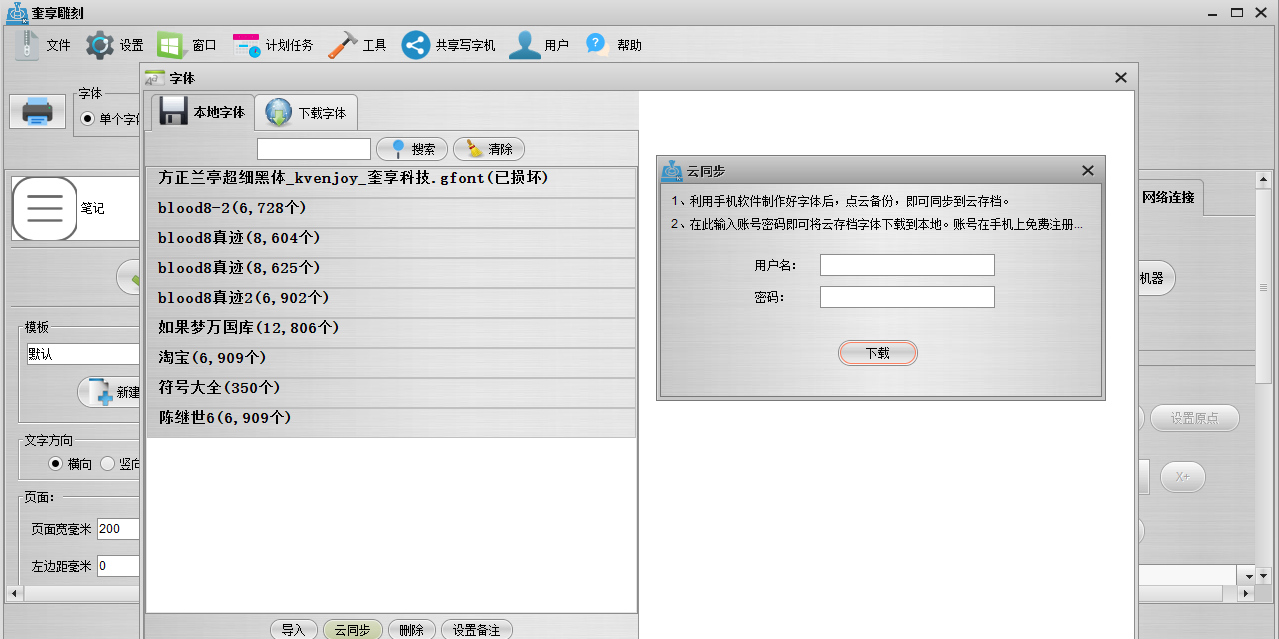Click the 用户名 input field
The image size is (1279, 639).
pos(907,265)
